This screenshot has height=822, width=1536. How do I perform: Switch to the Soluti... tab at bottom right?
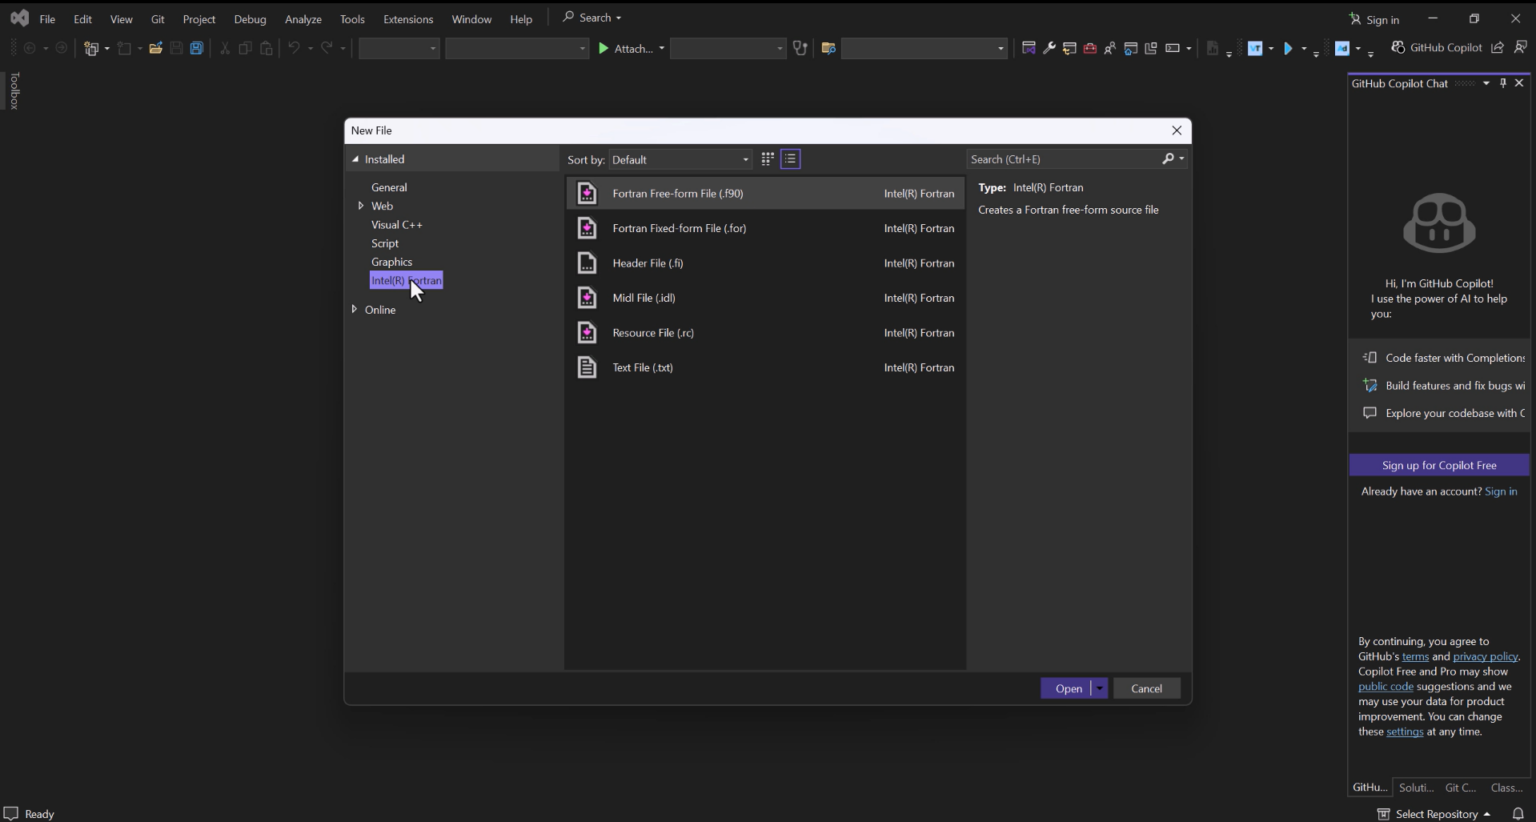pos(1415,787)
